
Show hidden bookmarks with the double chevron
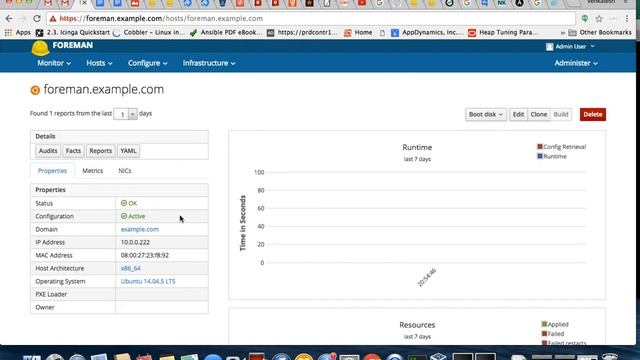click(562, 33)
